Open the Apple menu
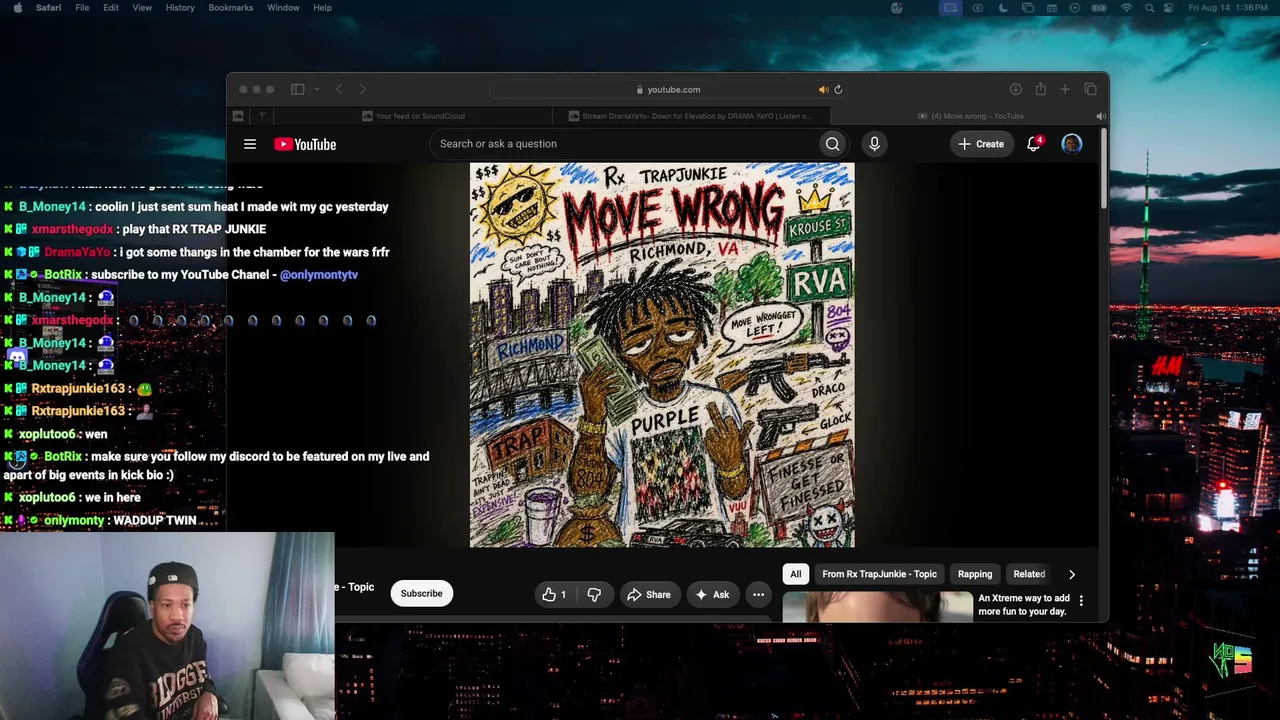The height and width of the screenshot is (720, 1280). 18,8
